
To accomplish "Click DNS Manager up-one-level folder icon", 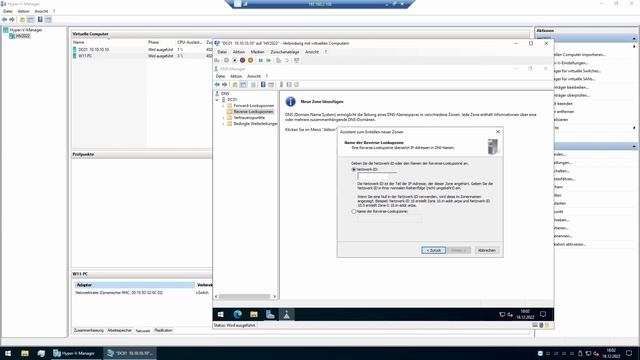I will pyautogui.click(x=235, y=84).
